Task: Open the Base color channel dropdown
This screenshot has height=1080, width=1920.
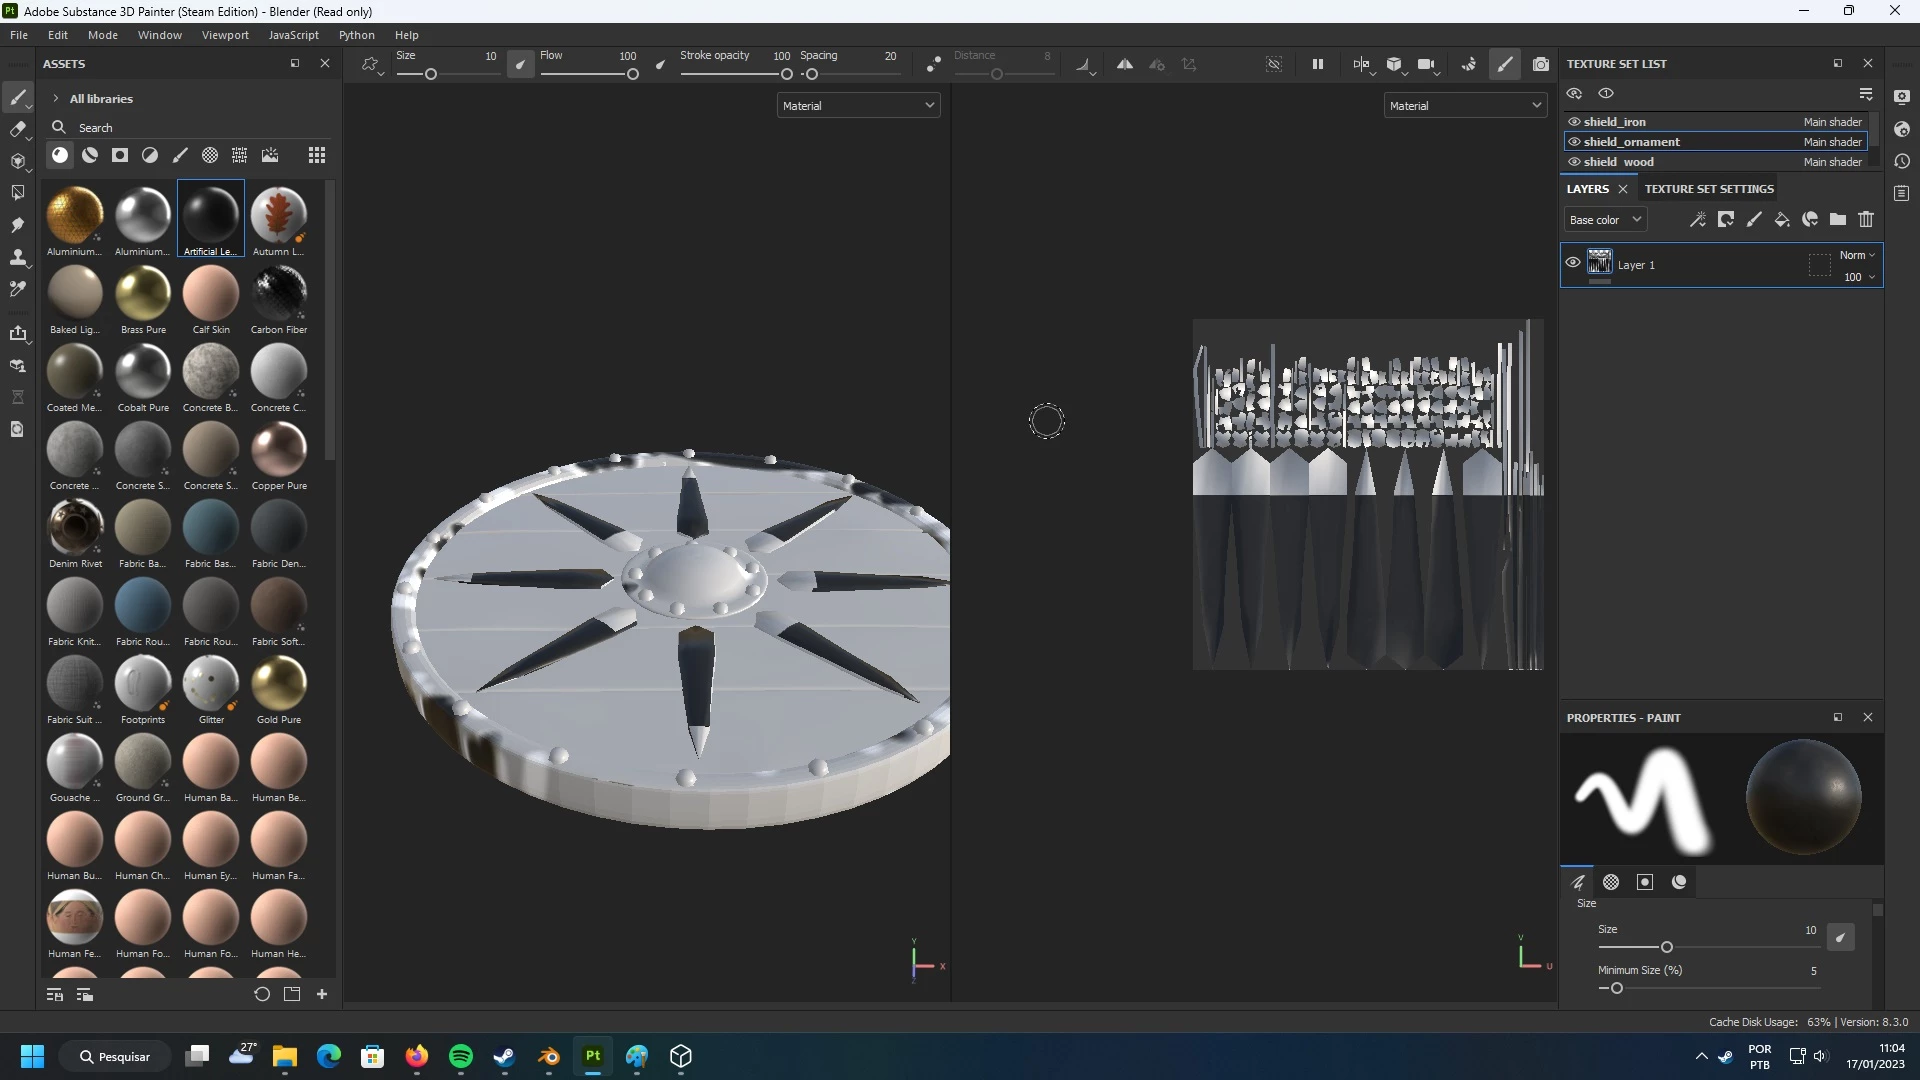Action: point(1605,220)
